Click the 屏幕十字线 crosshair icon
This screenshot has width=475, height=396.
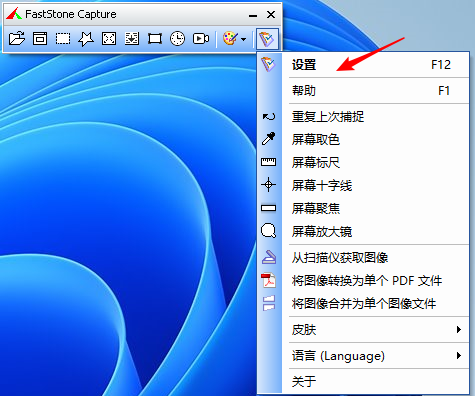(269, 185)
